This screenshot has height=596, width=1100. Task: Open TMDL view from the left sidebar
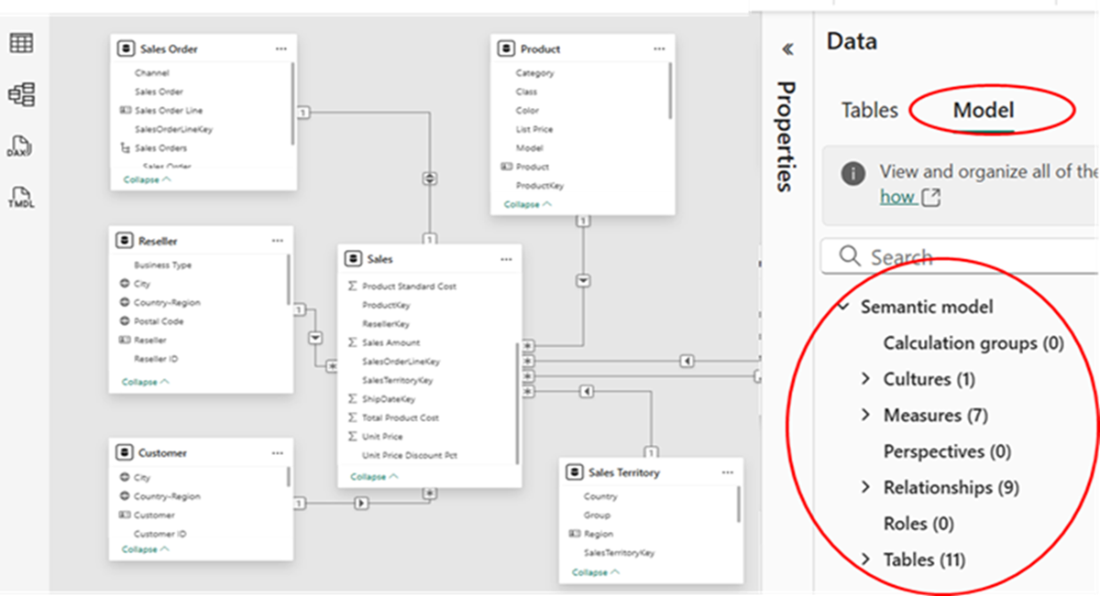coord(21,196)
